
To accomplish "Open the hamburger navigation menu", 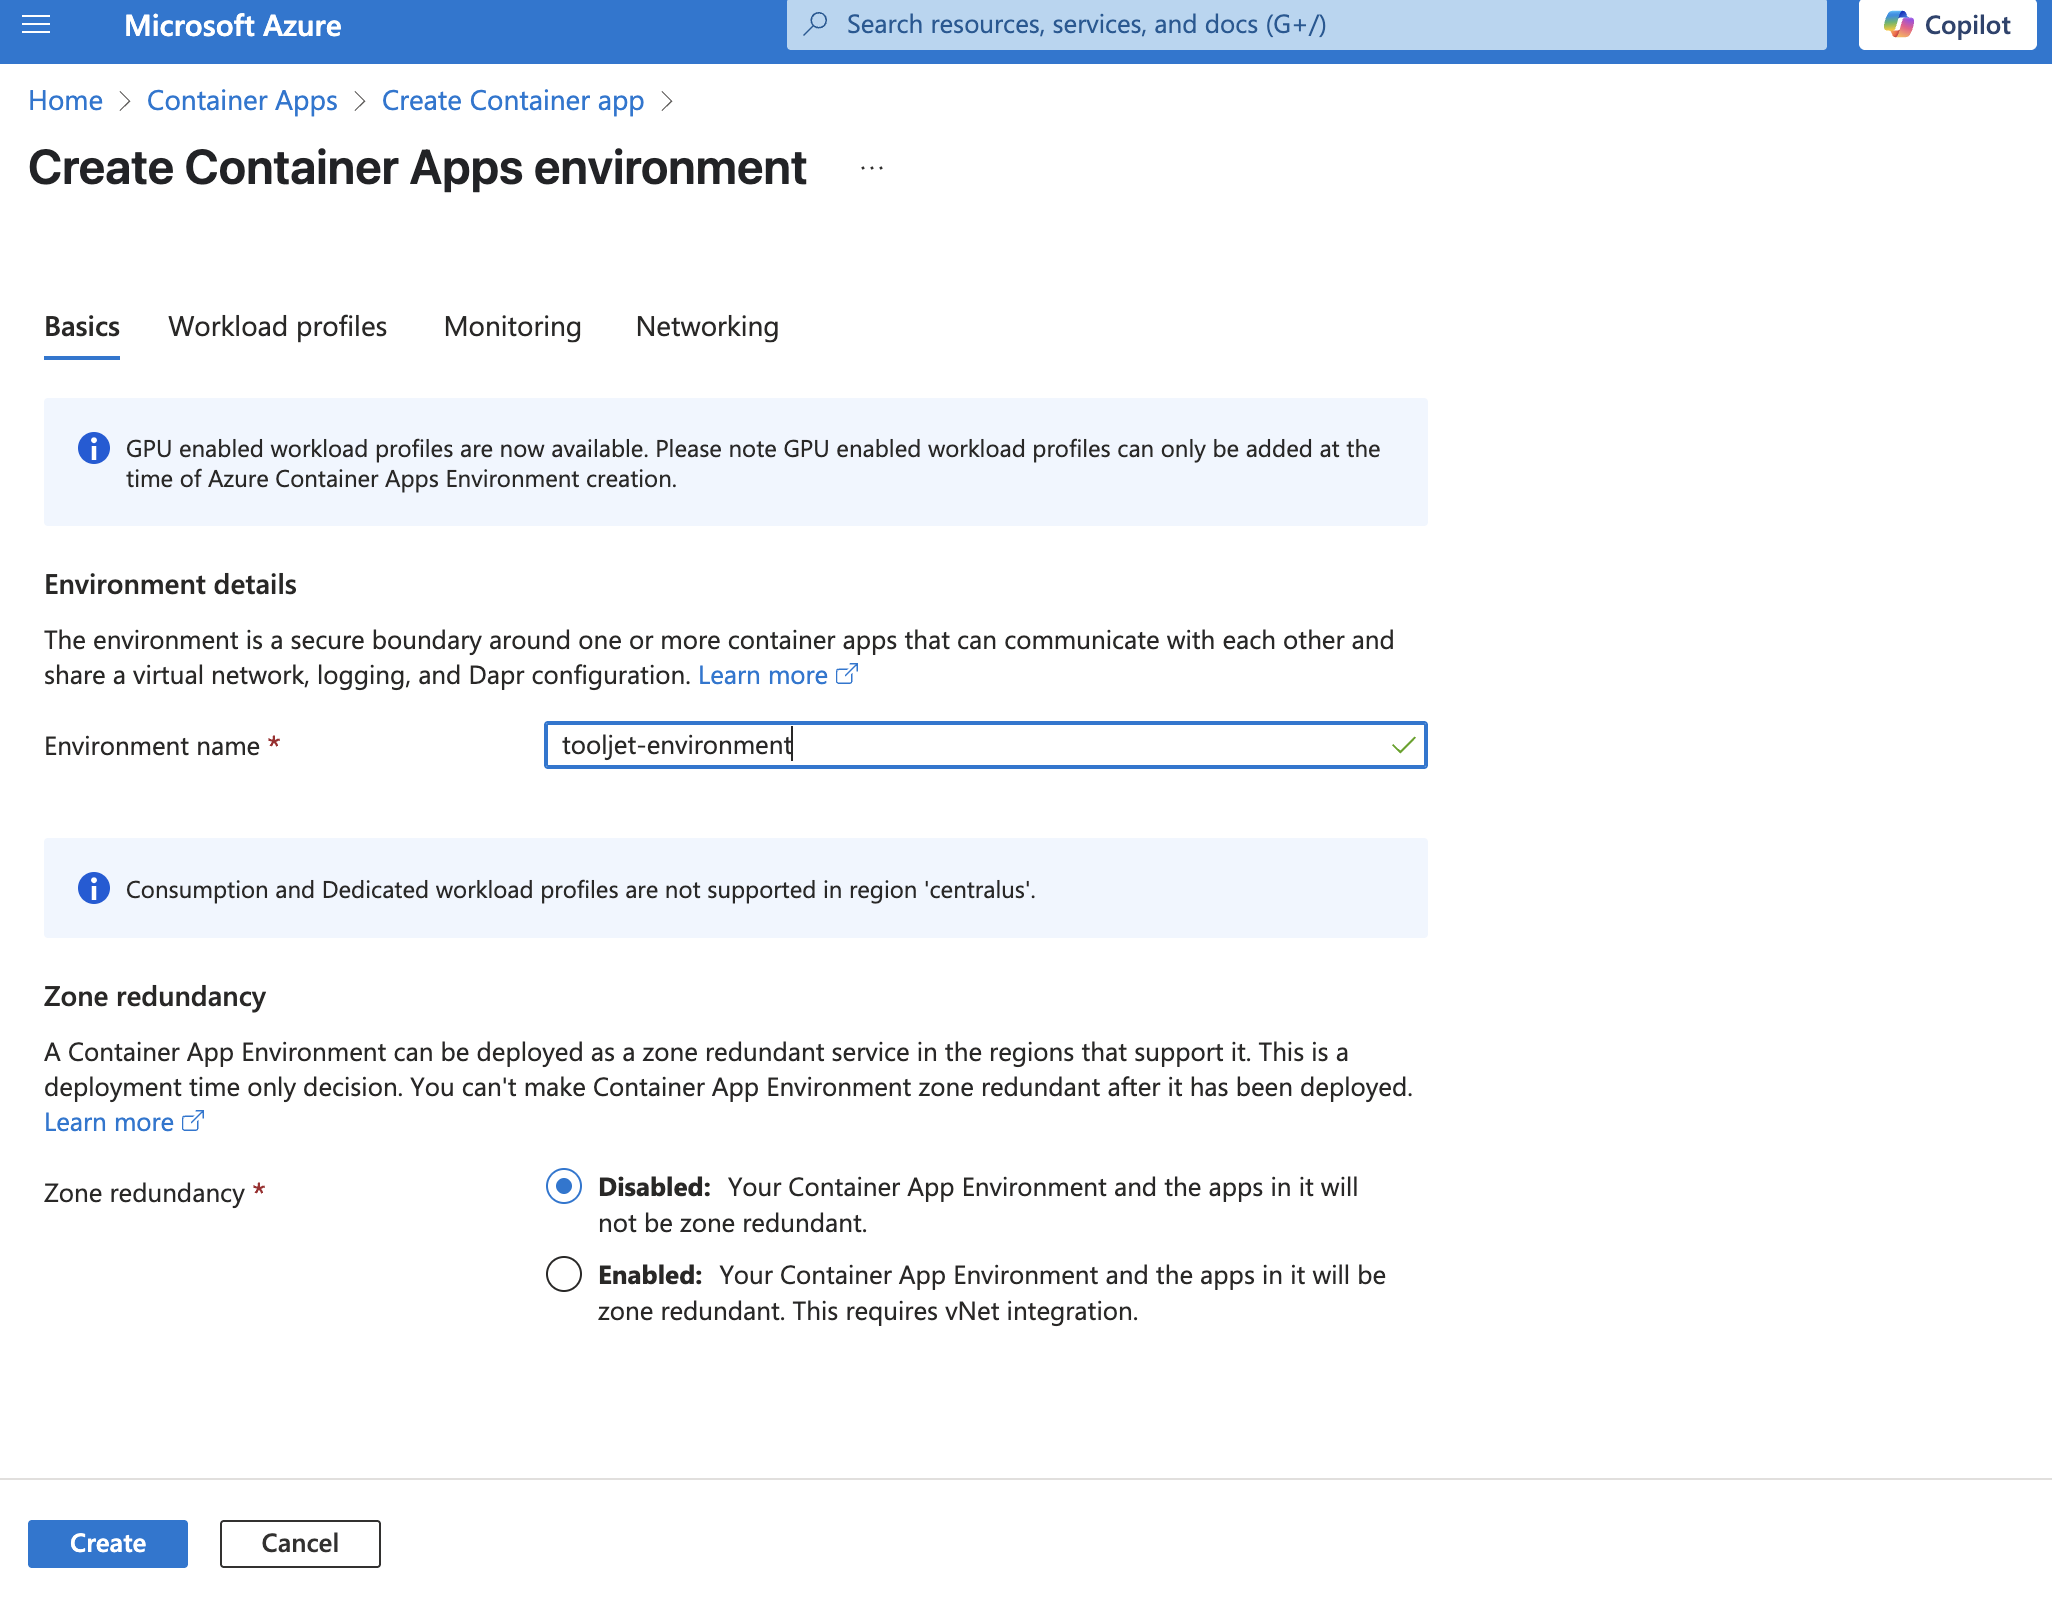I will point(36,25).
